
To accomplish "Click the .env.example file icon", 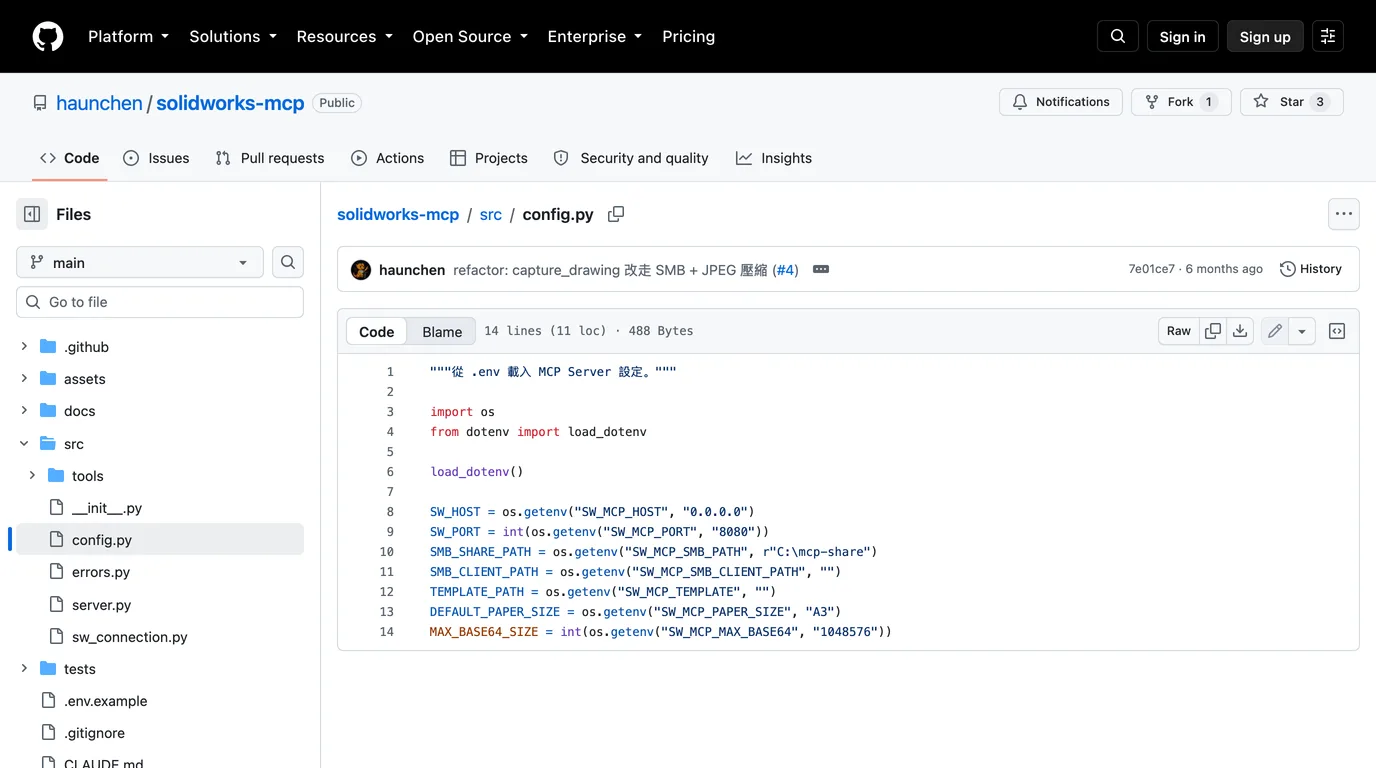I will [x=48, y=701].
